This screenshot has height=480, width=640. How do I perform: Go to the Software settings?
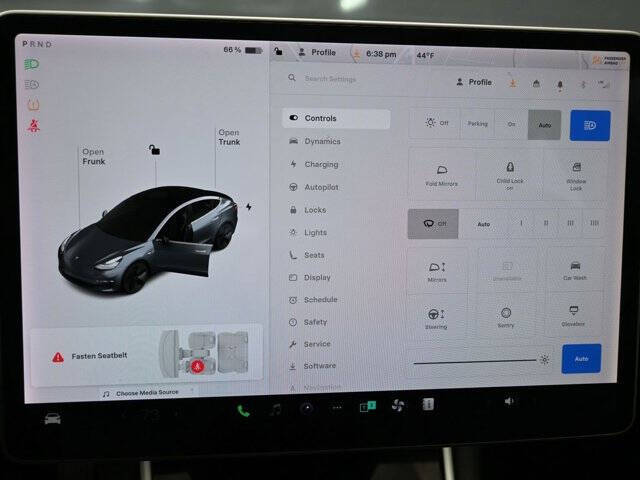tap(312, 366)
